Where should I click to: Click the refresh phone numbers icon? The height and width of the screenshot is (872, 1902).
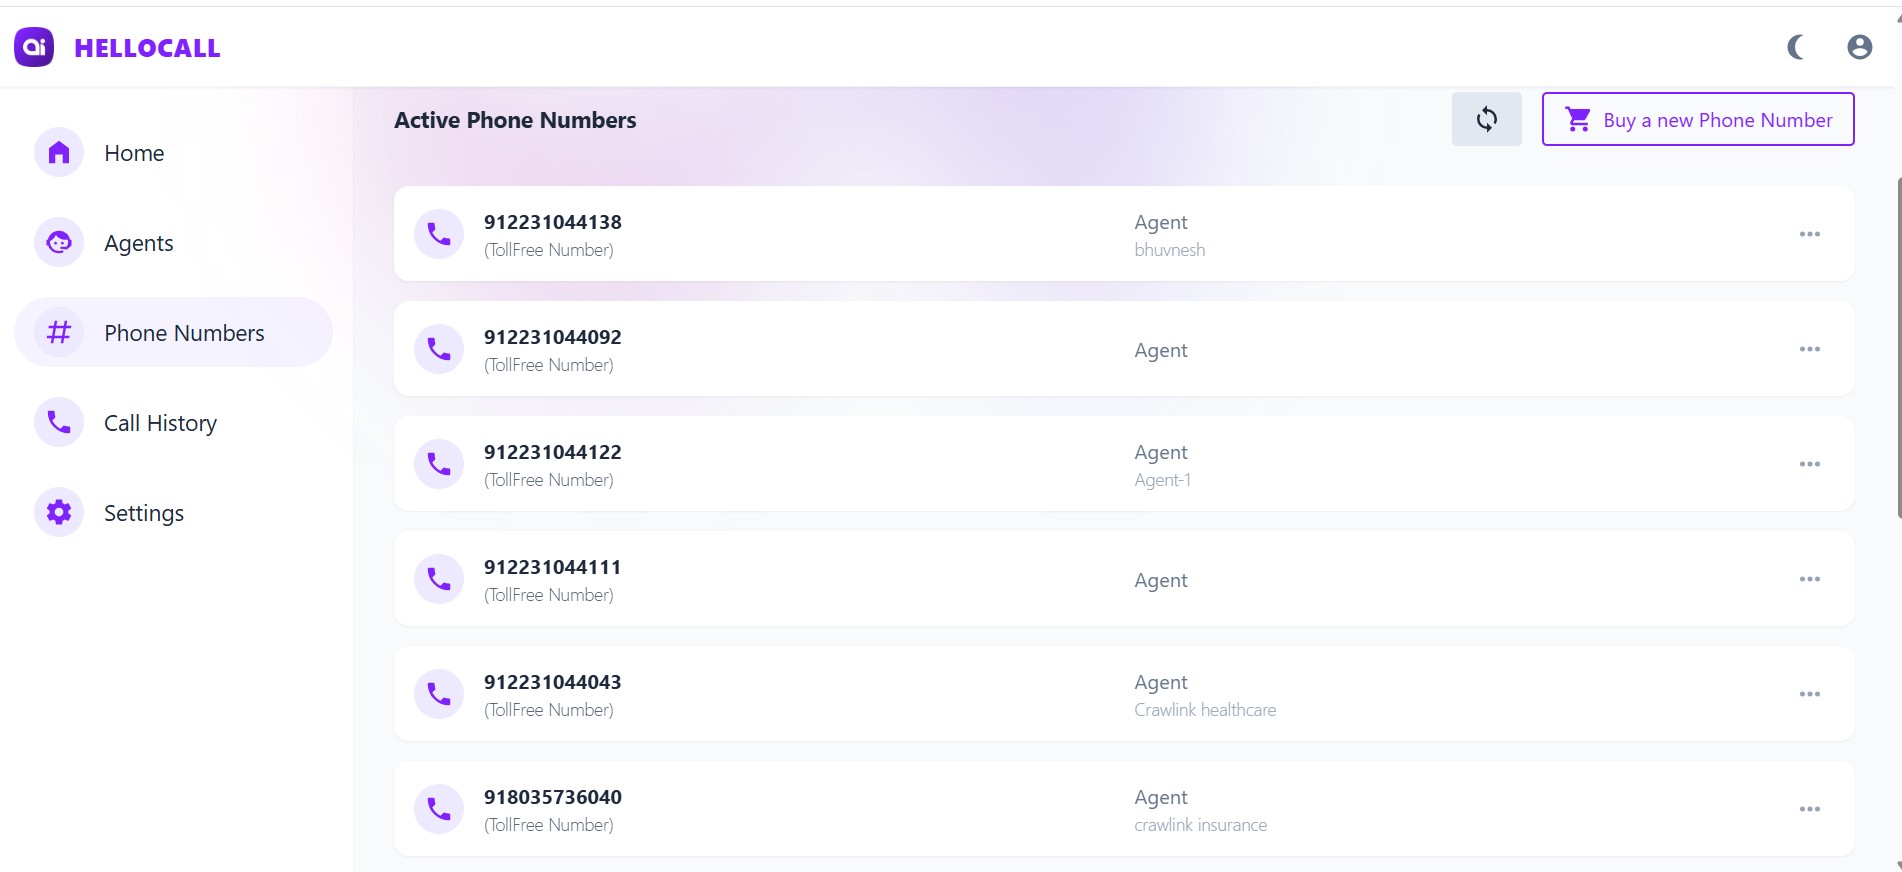pyautogui.click(x=1486, y=120)
